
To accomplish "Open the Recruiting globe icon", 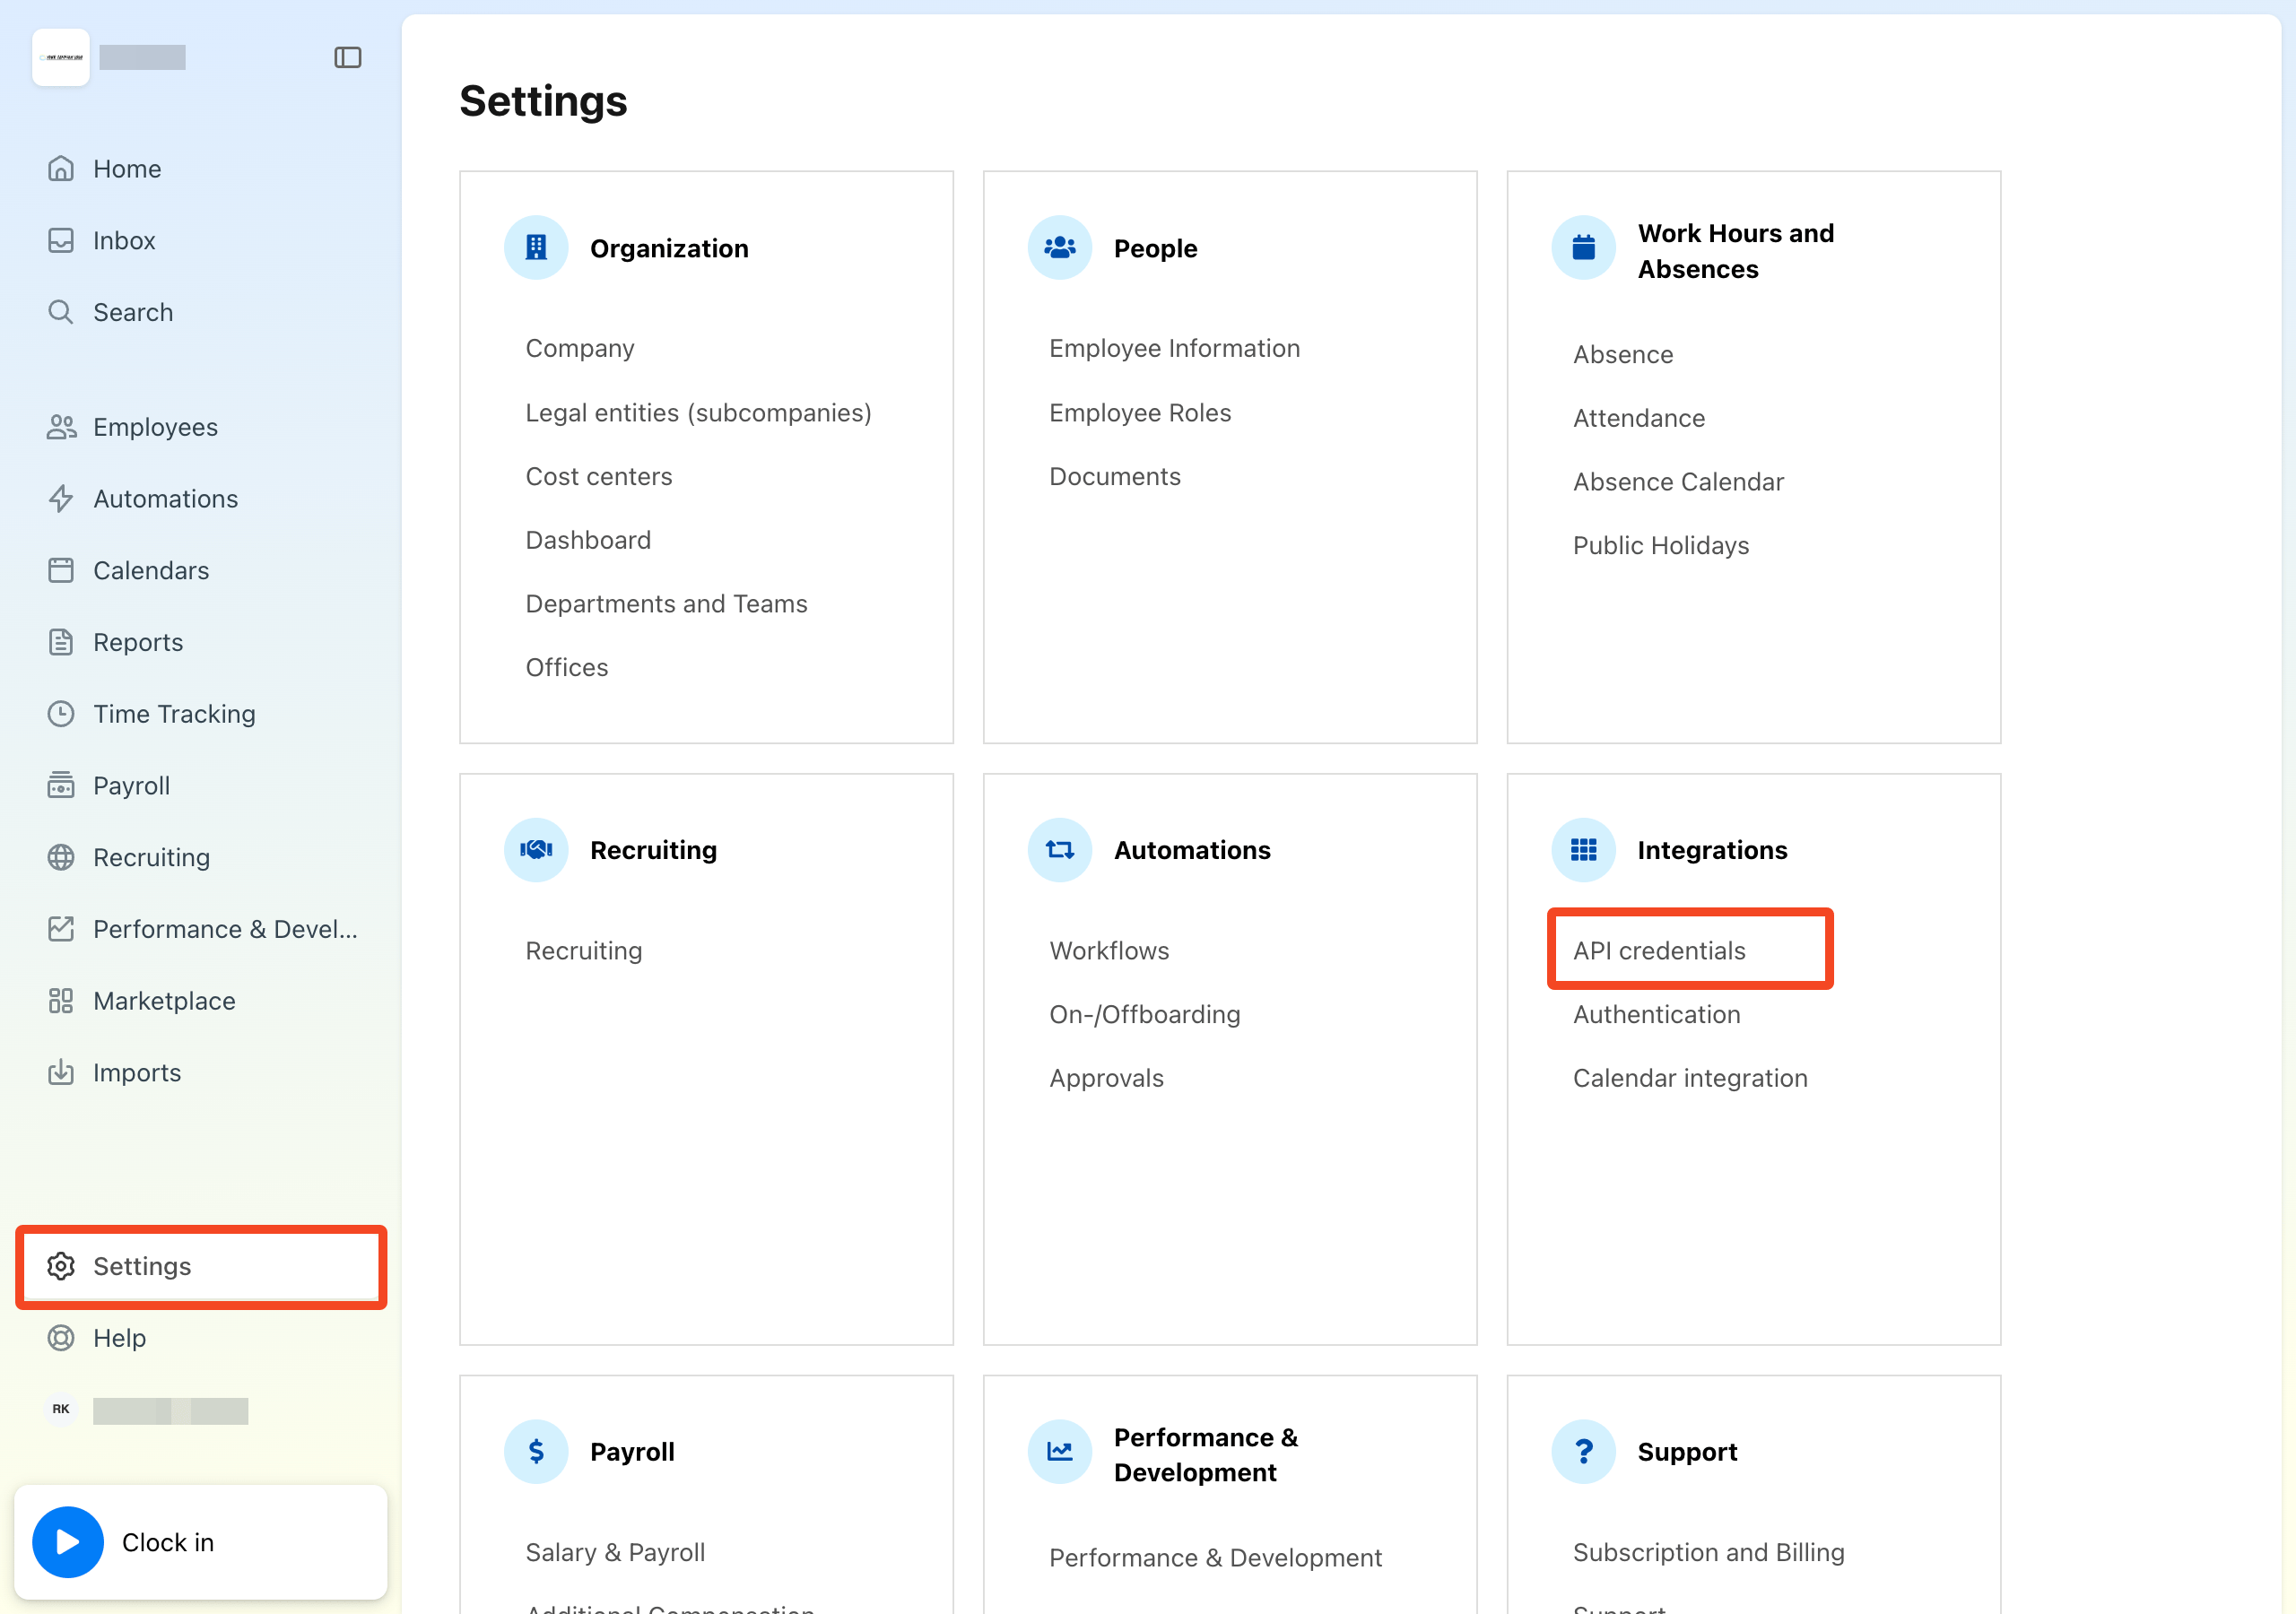I will 61,857.
